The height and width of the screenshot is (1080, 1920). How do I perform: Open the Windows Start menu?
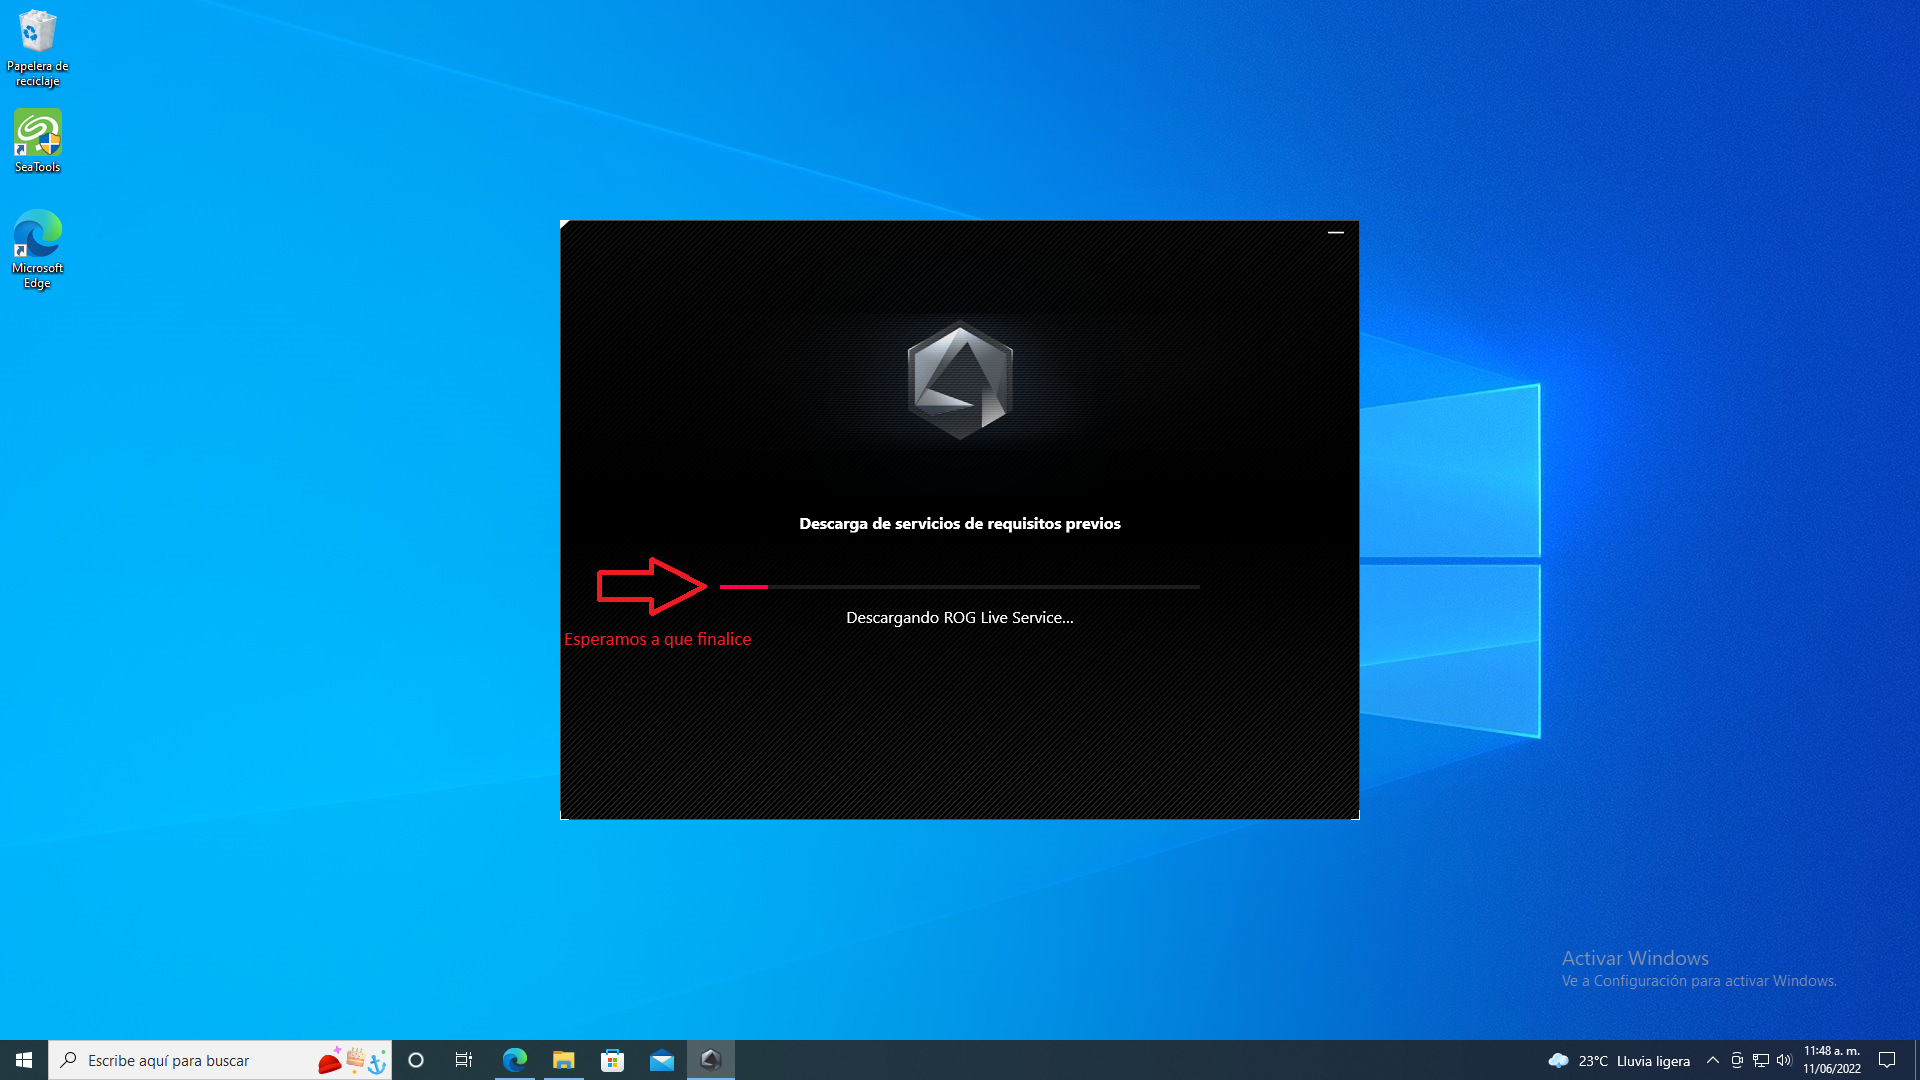click(x=24, y=1060)
